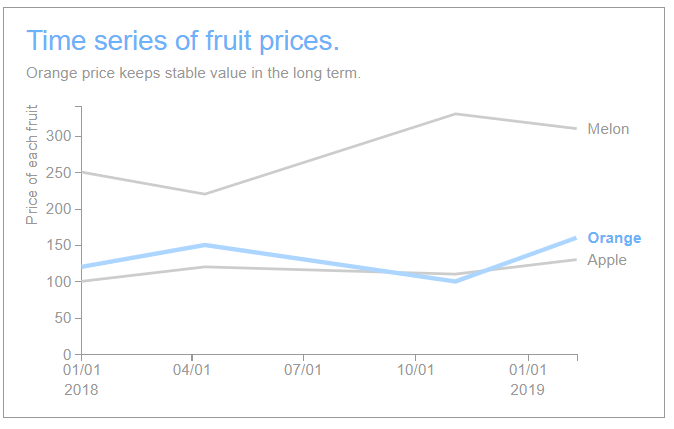Click the 'Price of each fruit' axis title

(32, 164)
